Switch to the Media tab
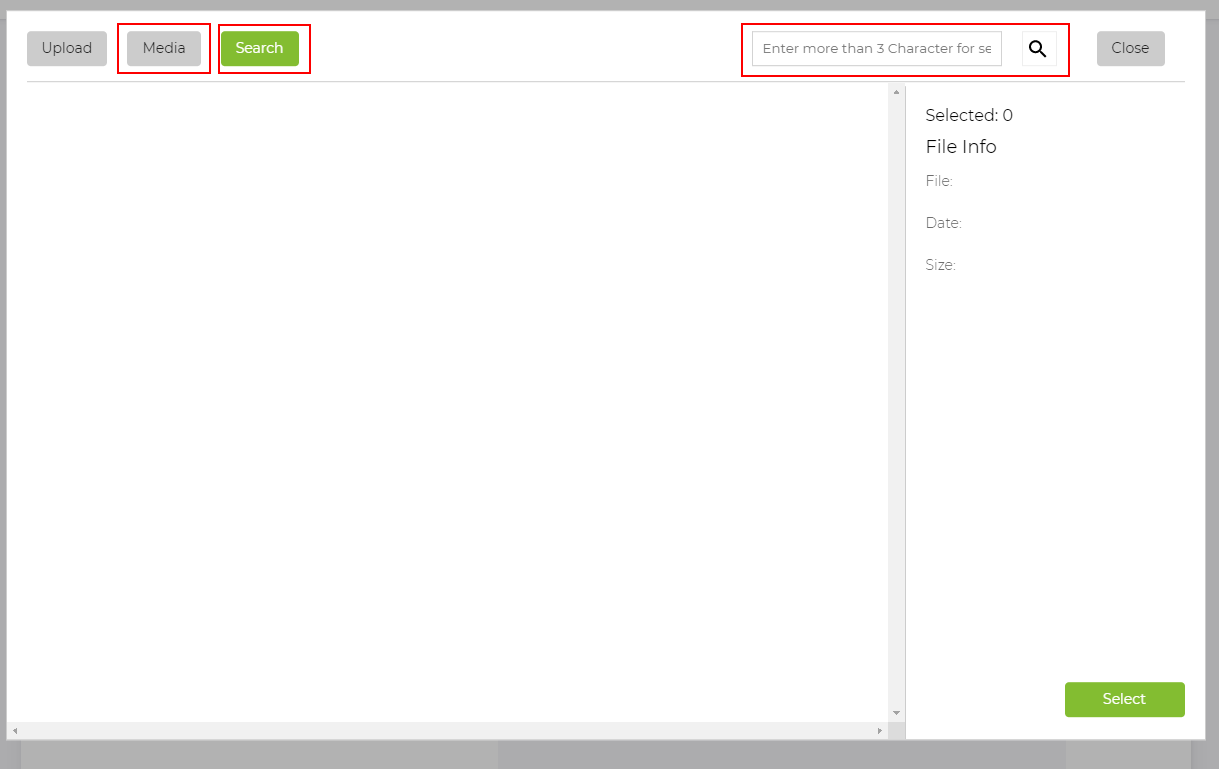The height and width of the screenshot is (769, 1219). coord(164,48)
